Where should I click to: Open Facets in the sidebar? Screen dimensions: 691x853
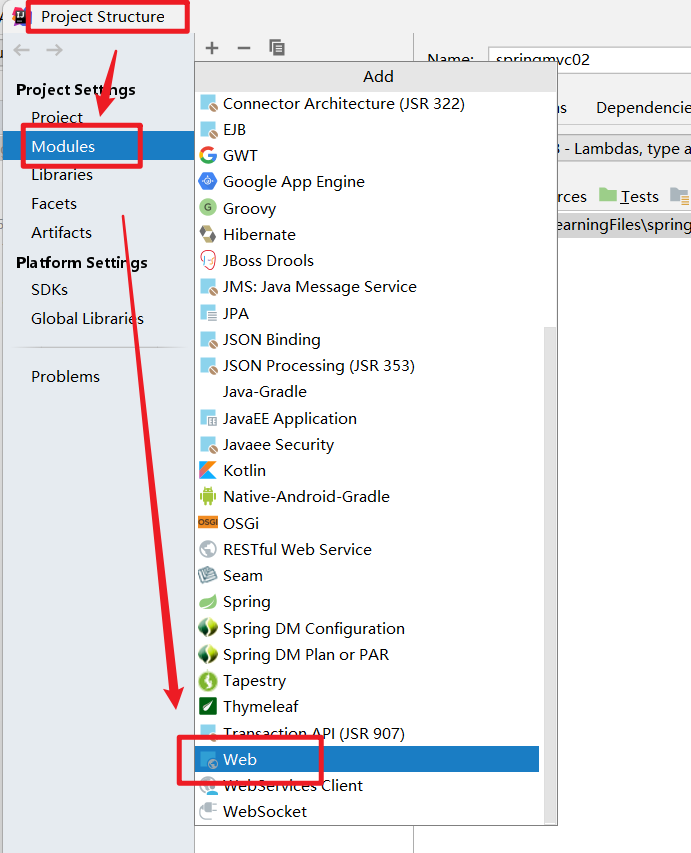(x=54, y=203)
